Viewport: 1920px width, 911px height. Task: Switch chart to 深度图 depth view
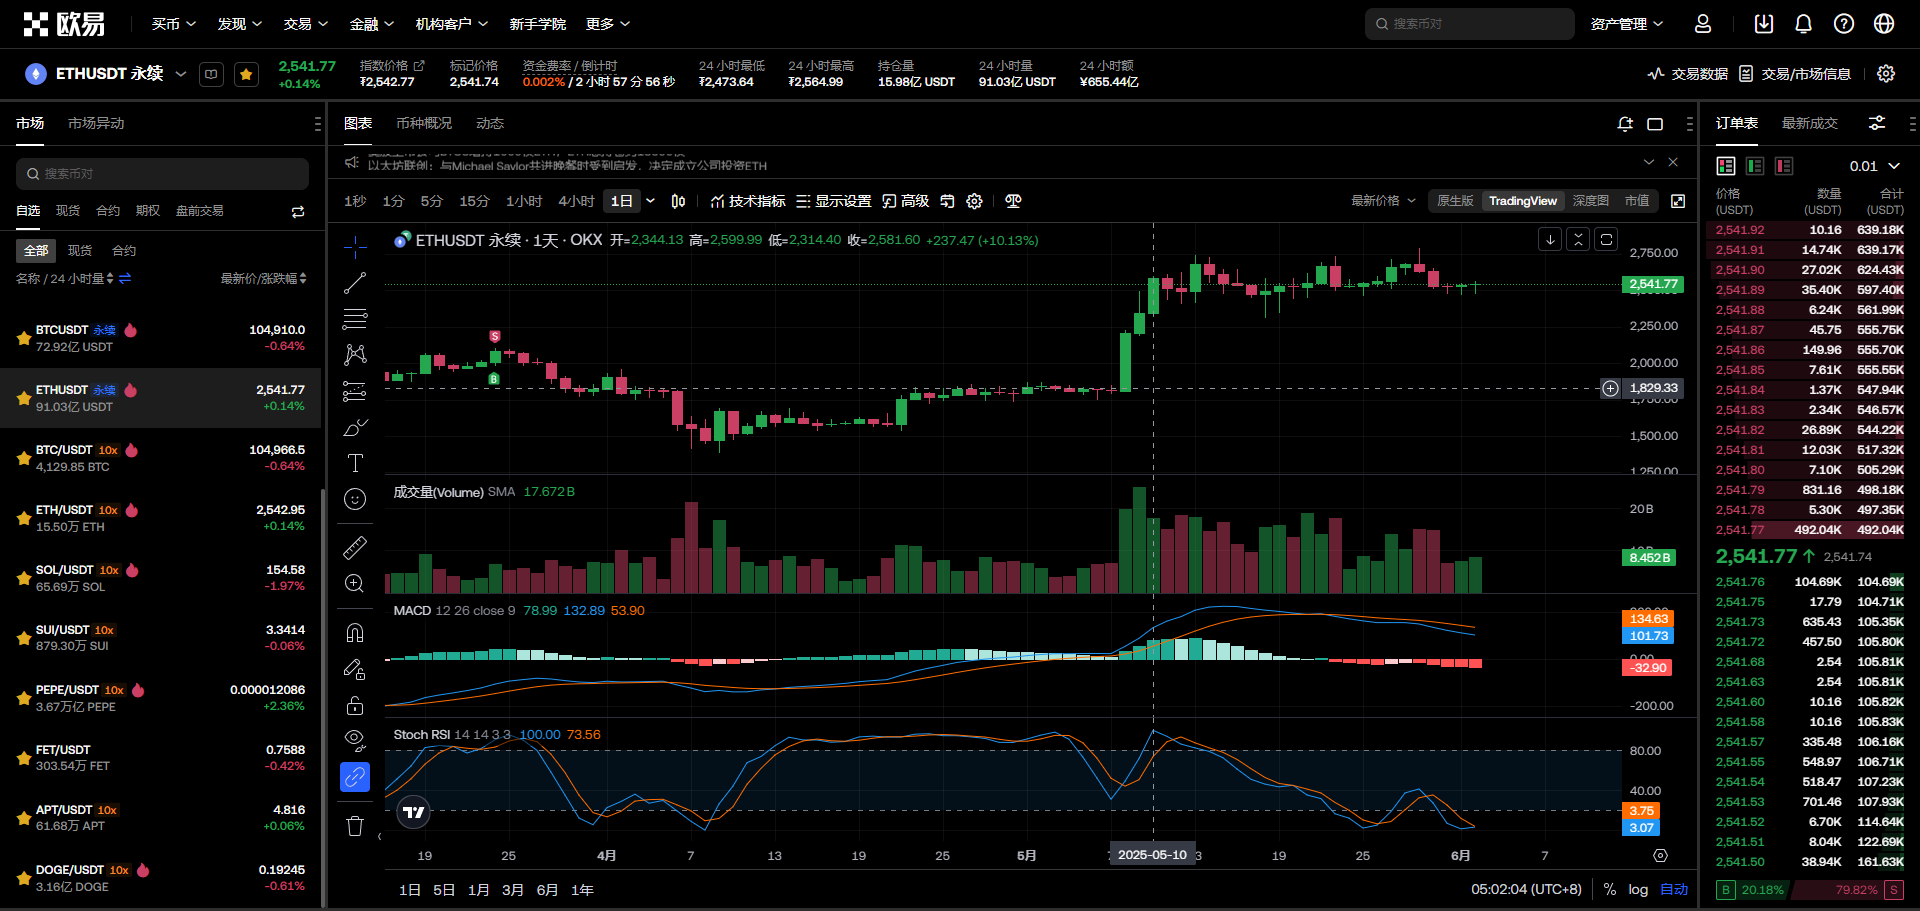pyautogui.click(x=1590, y=201)
